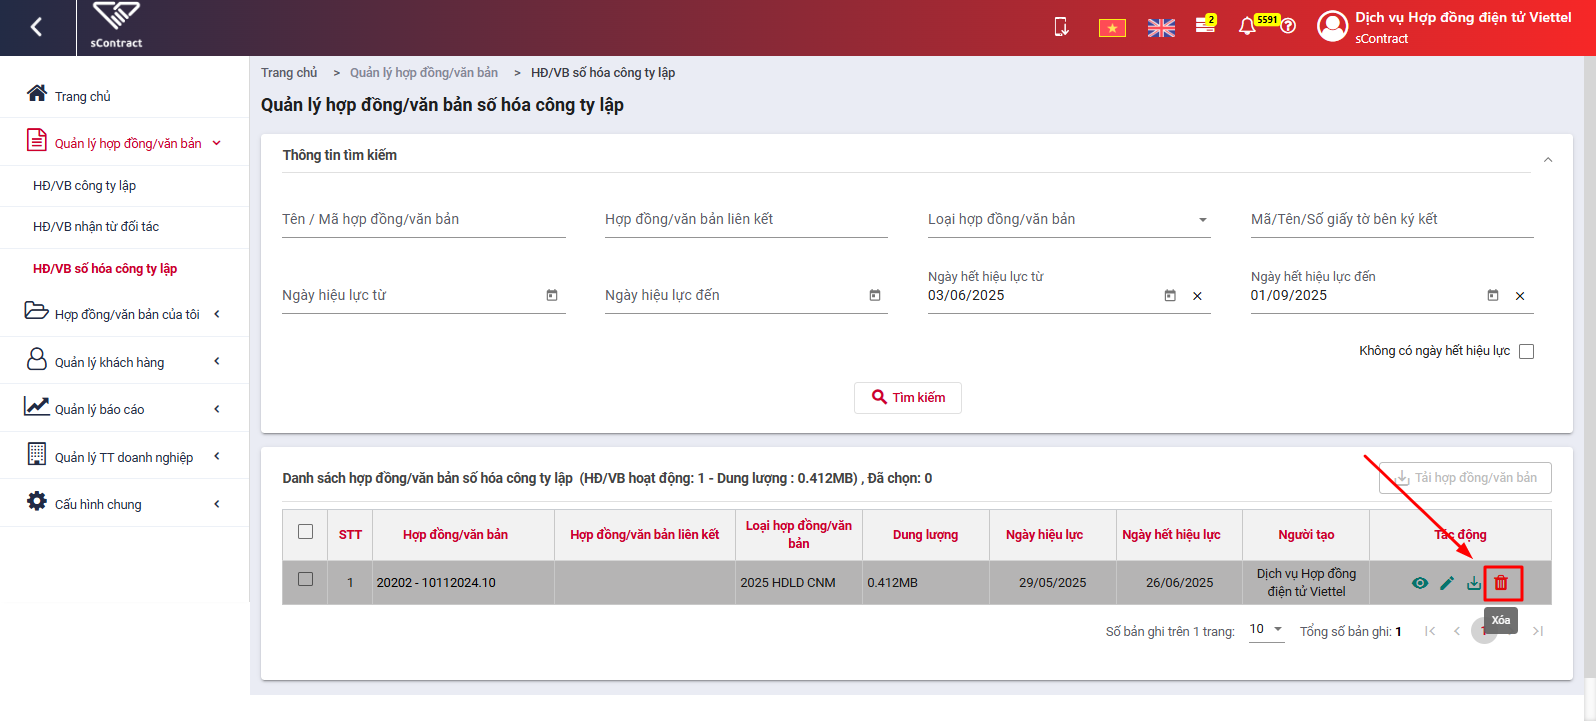1596x728 pixels.
Task: Expand Hợp đồng/văn bản của tôi menu
Action: click(124, 313)
